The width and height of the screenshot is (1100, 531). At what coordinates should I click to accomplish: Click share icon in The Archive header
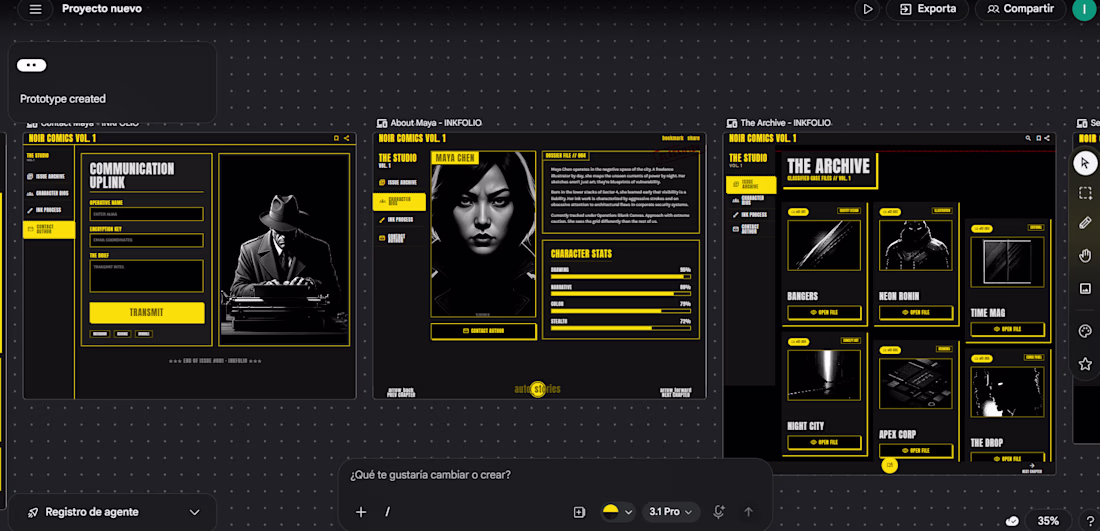pyautogui.click(x=1047, y=138)
